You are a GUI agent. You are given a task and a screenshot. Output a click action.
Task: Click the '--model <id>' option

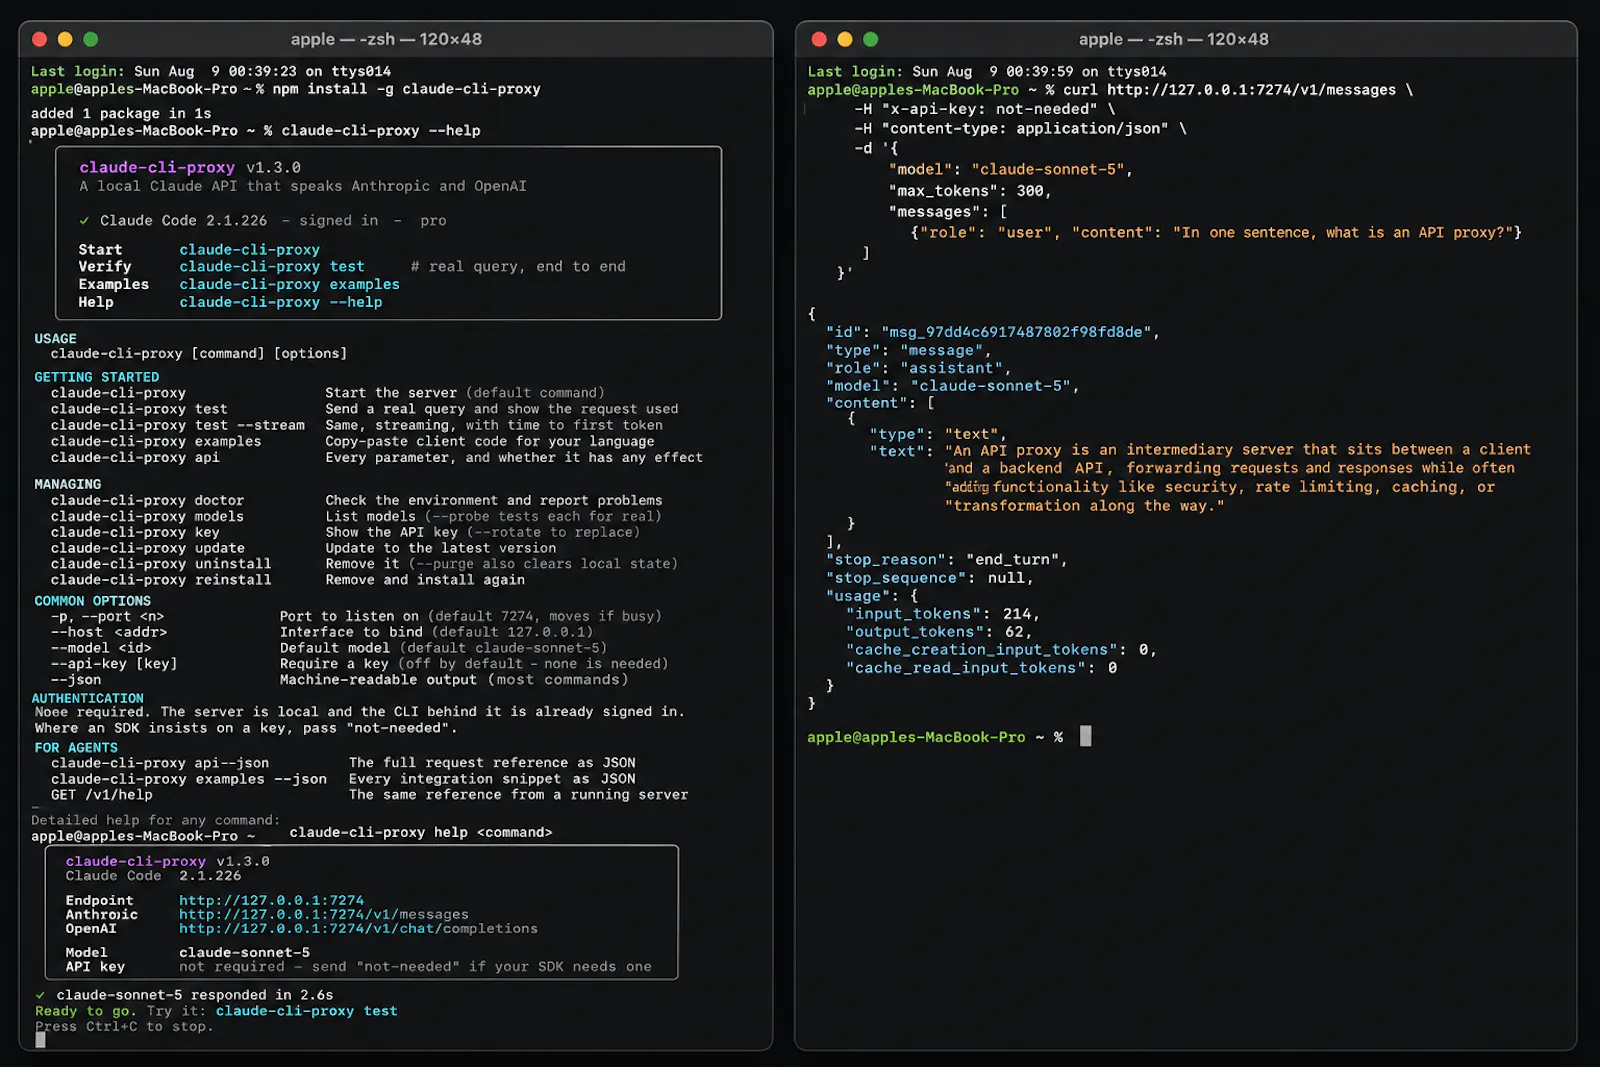tap(101, 648)
